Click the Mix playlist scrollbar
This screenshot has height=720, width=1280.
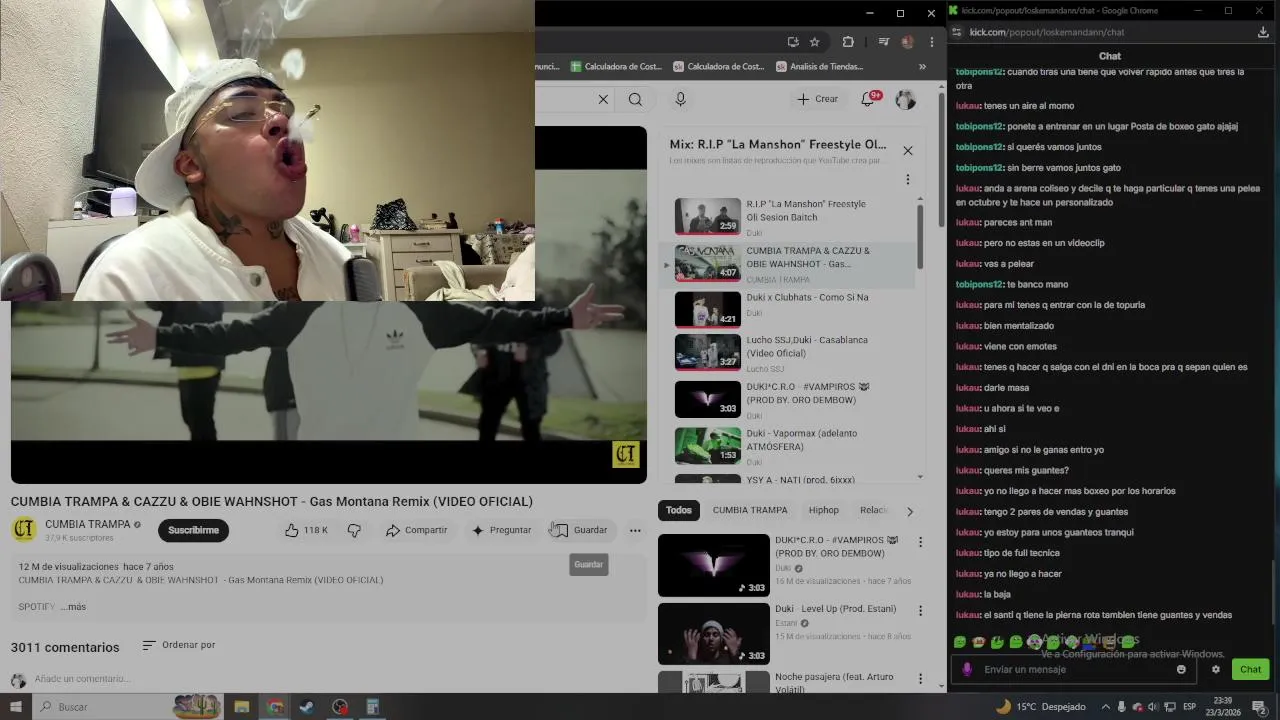[x=920, y=235]
